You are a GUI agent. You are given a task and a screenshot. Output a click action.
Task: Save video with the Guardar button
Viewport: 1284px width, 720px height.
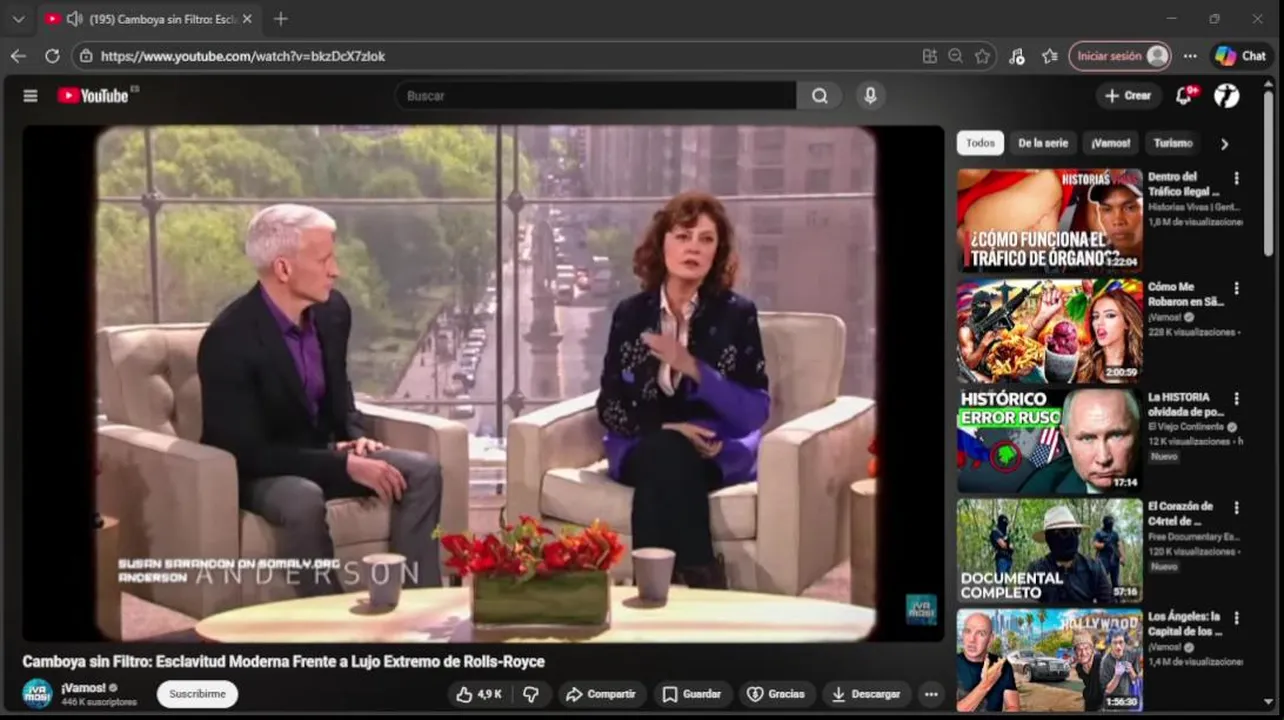point(693,694)
